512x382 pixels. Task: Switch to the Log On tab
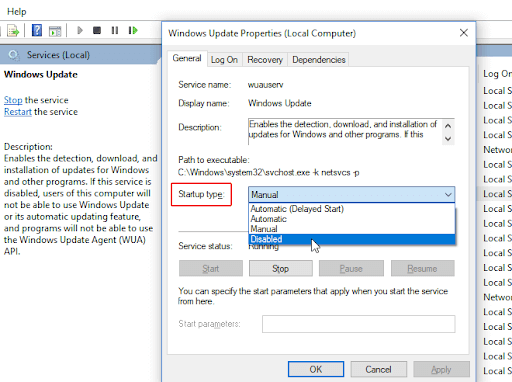pyautogui.click(x=224, y=60)
